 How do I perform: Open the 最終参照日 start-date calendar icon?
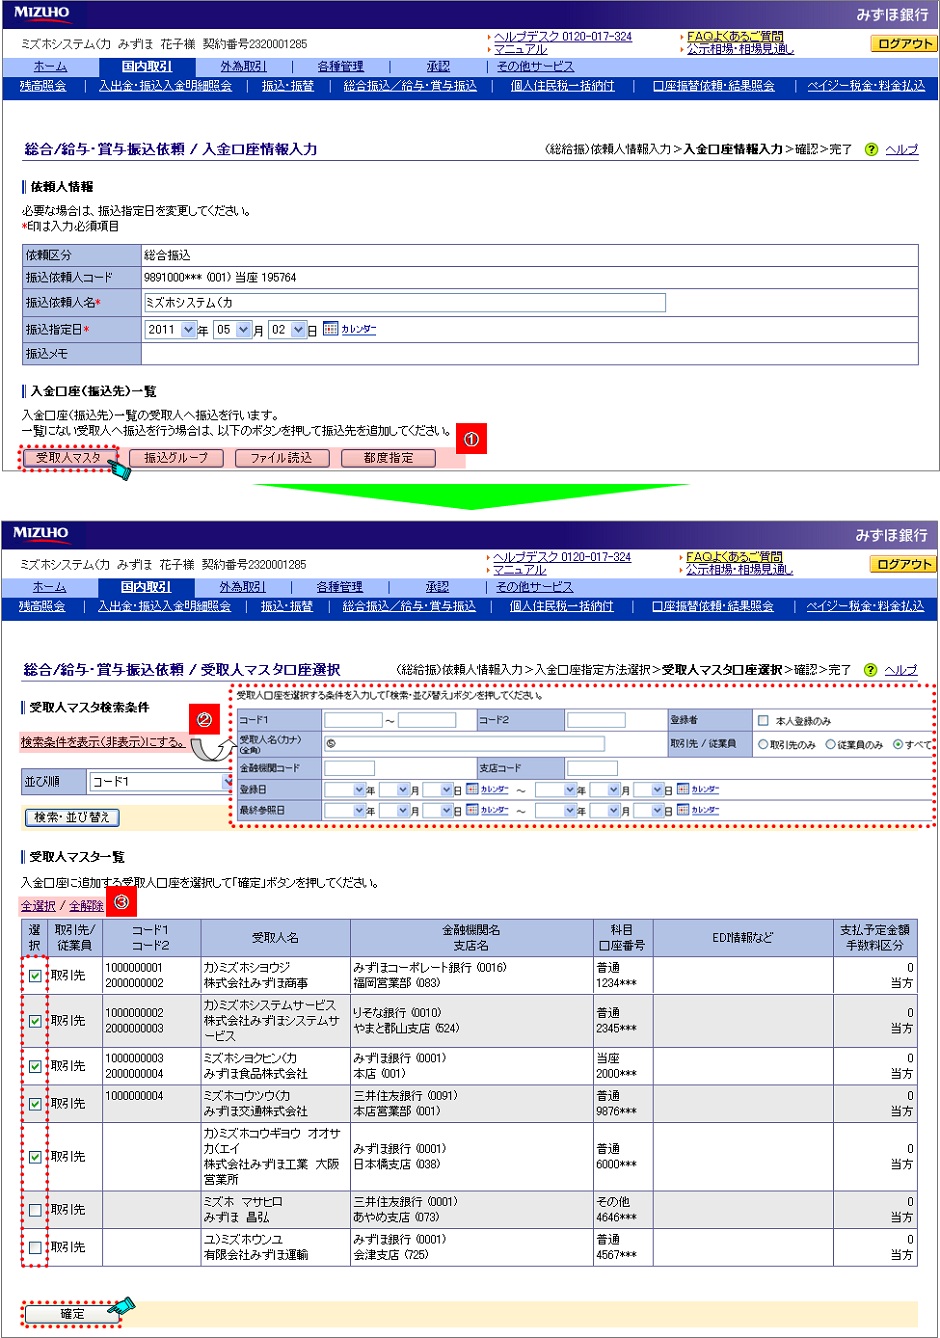[473, 810]
